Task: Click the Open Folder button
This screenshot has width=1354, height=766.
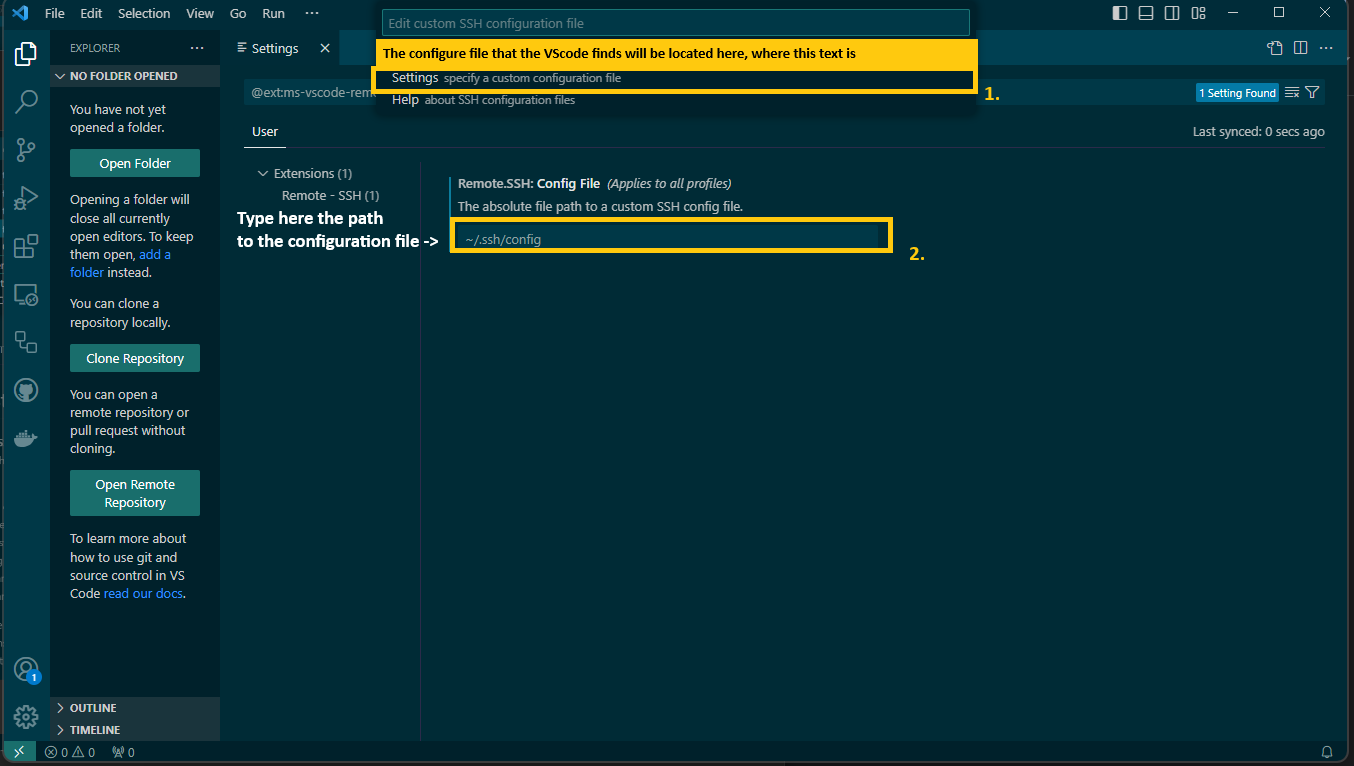Action: (x=134, y=162)
